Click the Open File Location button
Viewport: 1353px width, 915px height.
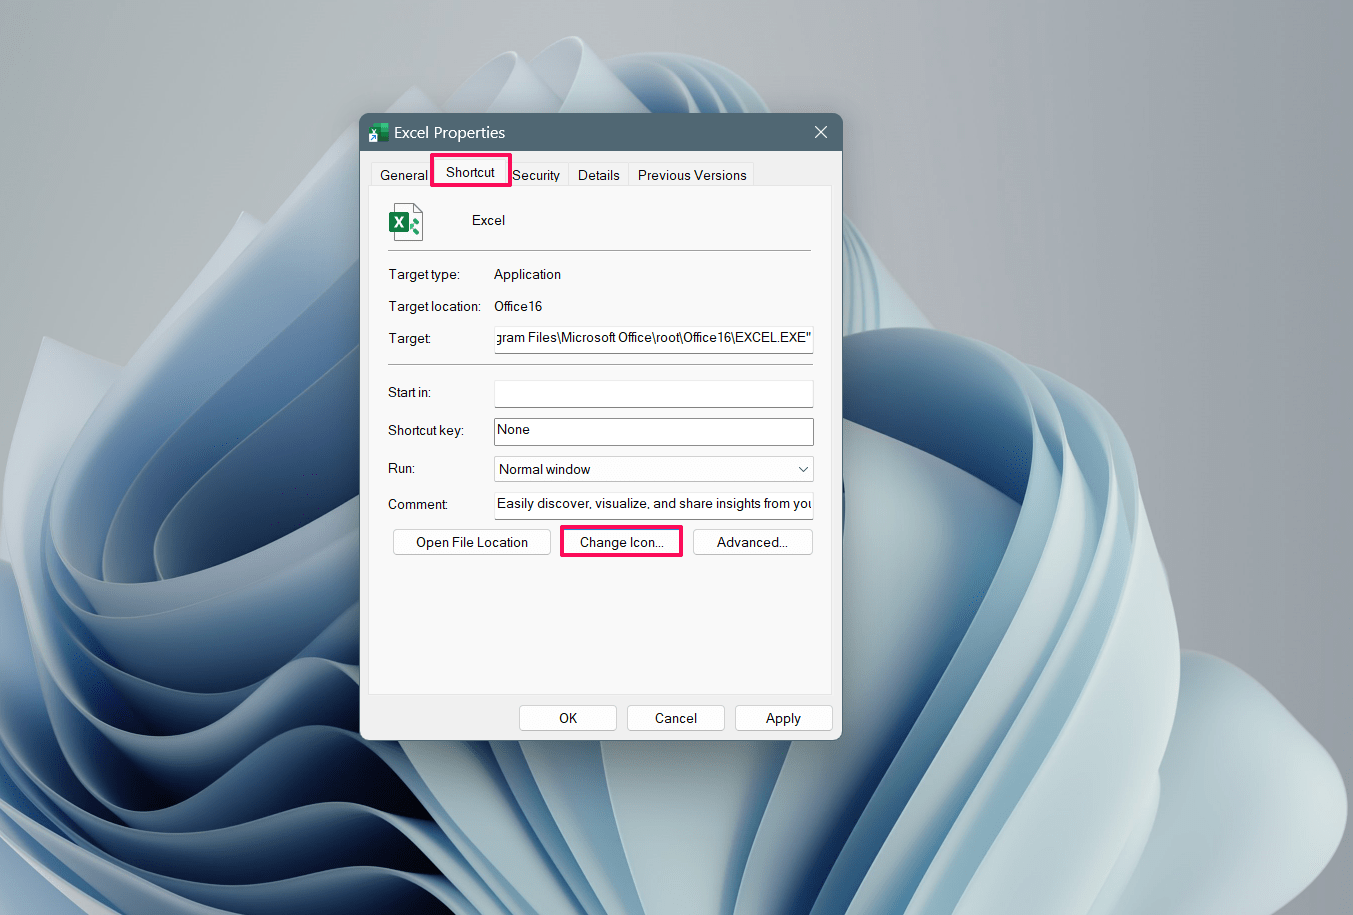pos(472,542)
